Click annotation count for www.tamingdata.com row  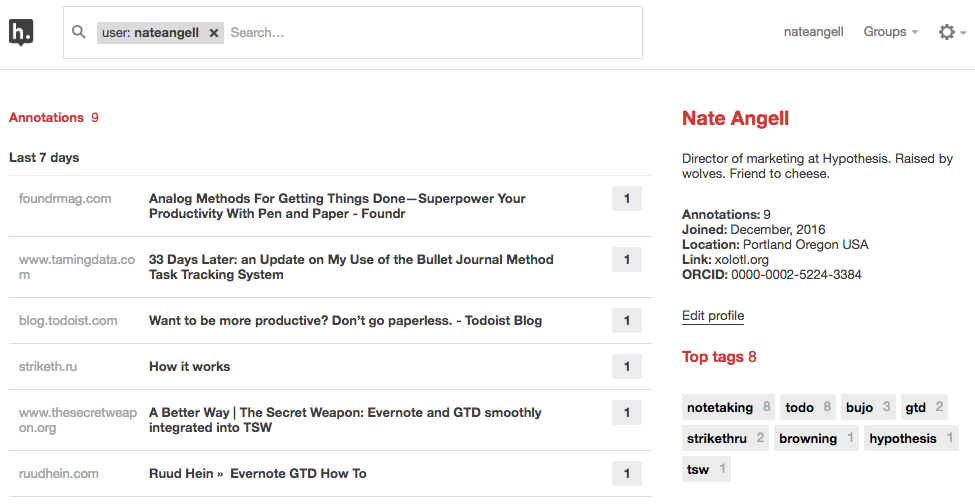tap(627, 260)
